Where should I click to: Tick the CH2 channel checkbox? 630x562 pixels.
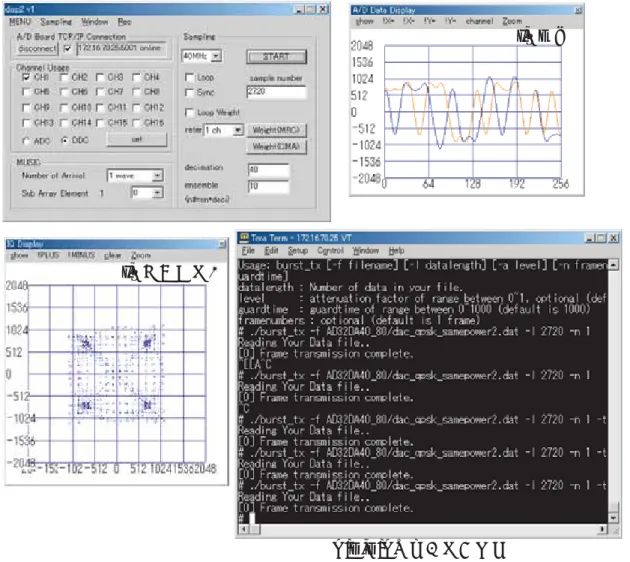(64, 77)
